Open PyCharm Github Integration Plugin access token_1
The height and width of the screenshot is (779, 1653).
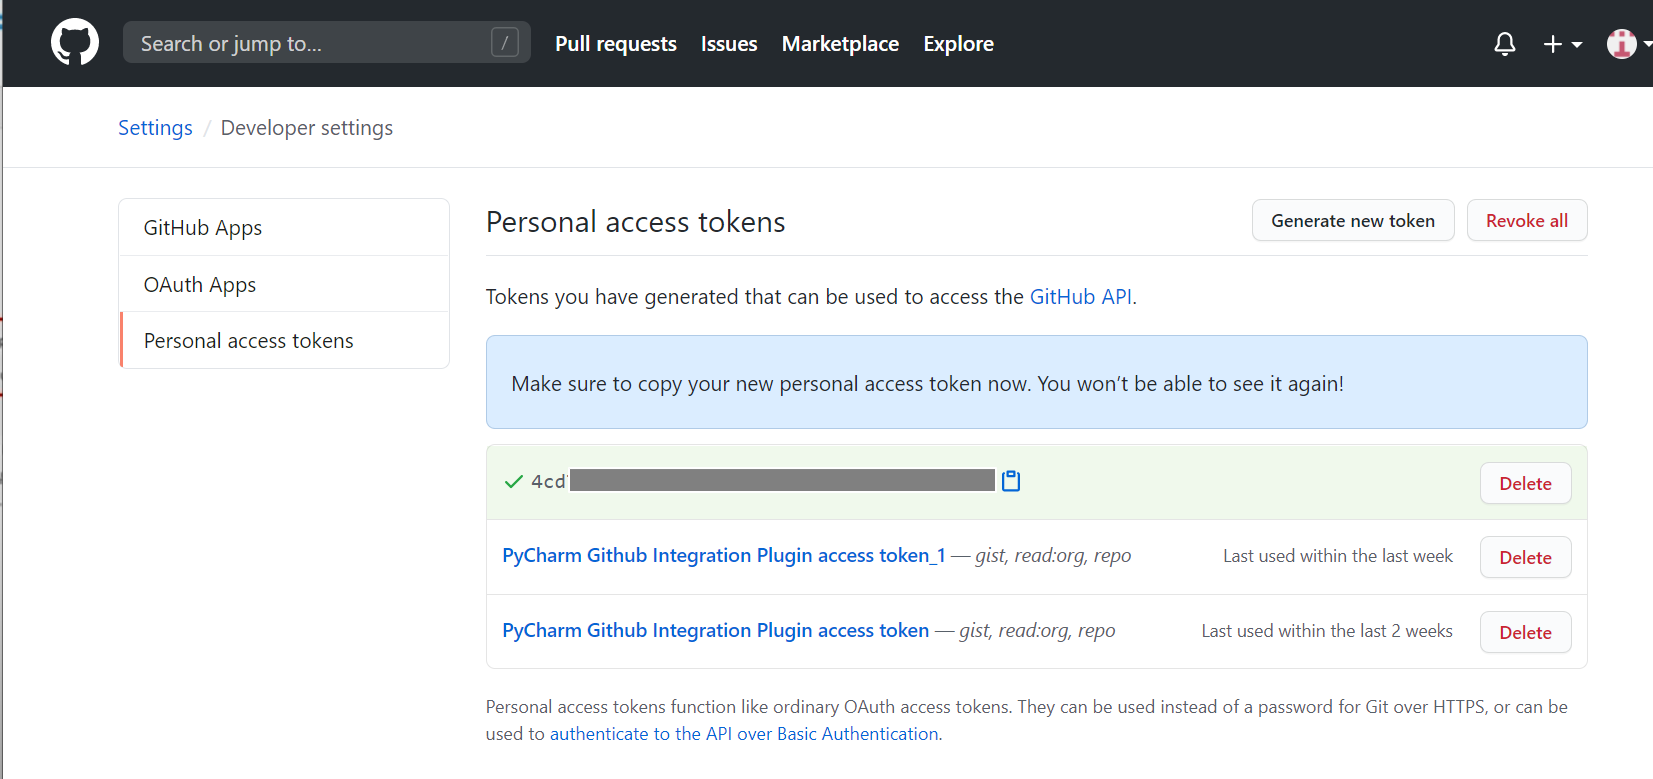(x=724, y=556)
